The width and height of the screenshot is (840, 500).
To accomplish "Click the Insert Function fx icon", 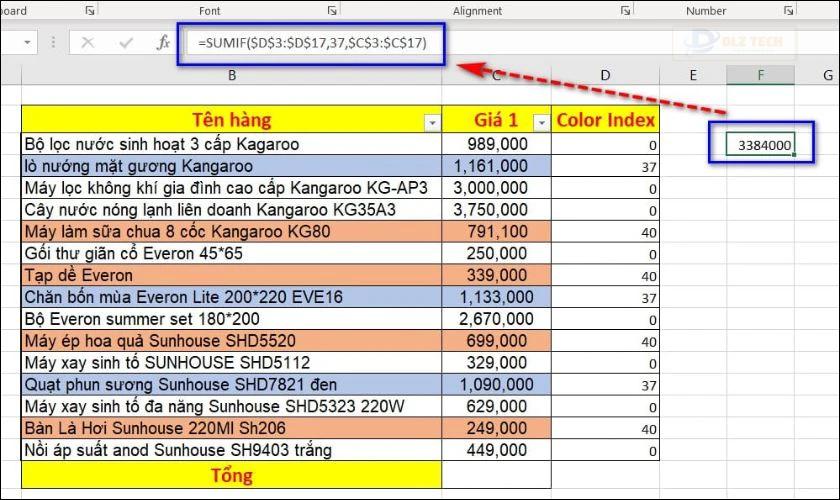I will pyautogui.click(x=163, y=42).
